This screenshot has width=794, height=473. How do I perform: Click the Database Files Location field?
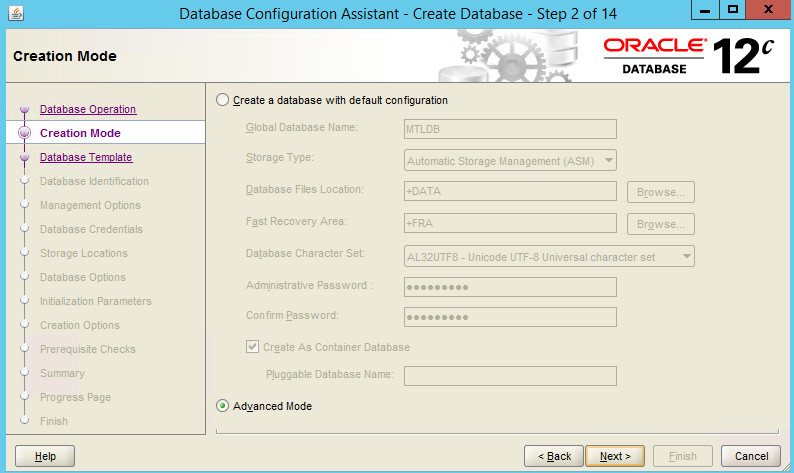[510, 191]
